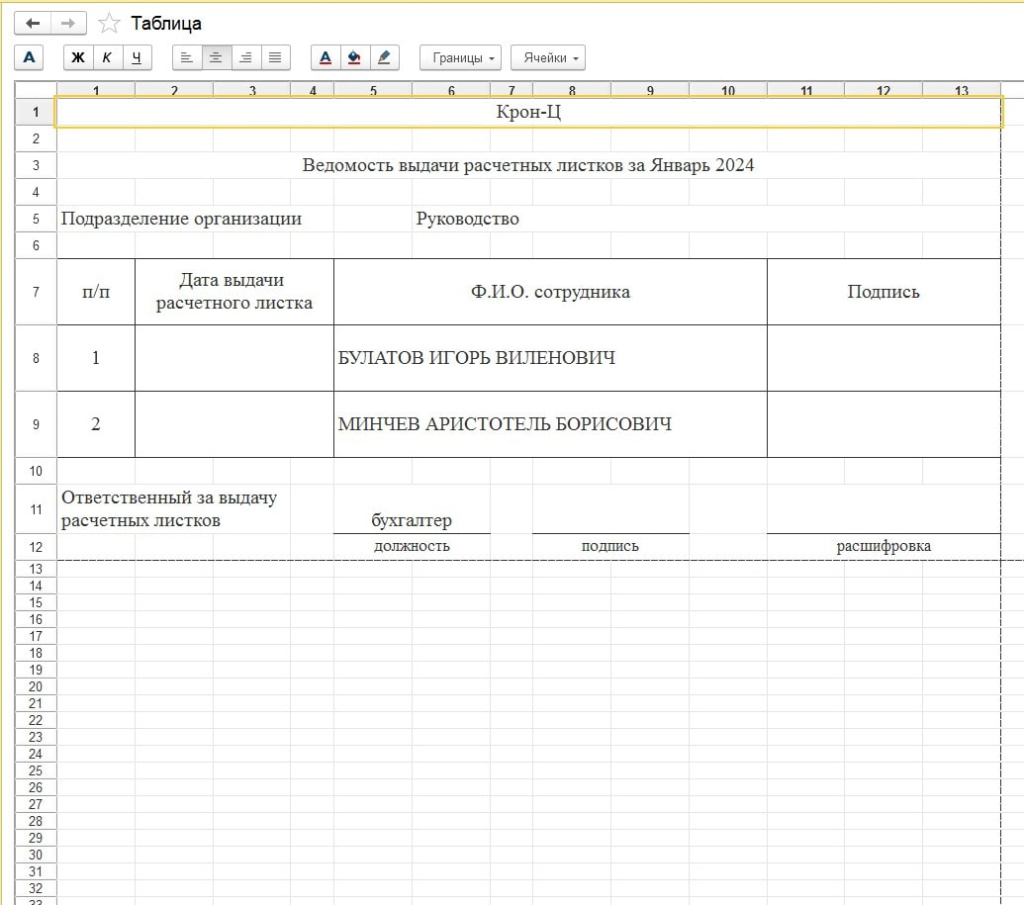Open the font settings with the A button
The width and height of the screenshot is (1024, 905).
click(29, 57)
